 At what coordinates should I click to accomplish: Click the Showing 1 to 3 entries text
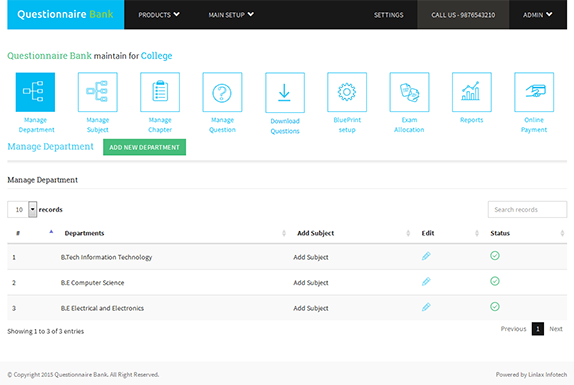tap(45, 331)
